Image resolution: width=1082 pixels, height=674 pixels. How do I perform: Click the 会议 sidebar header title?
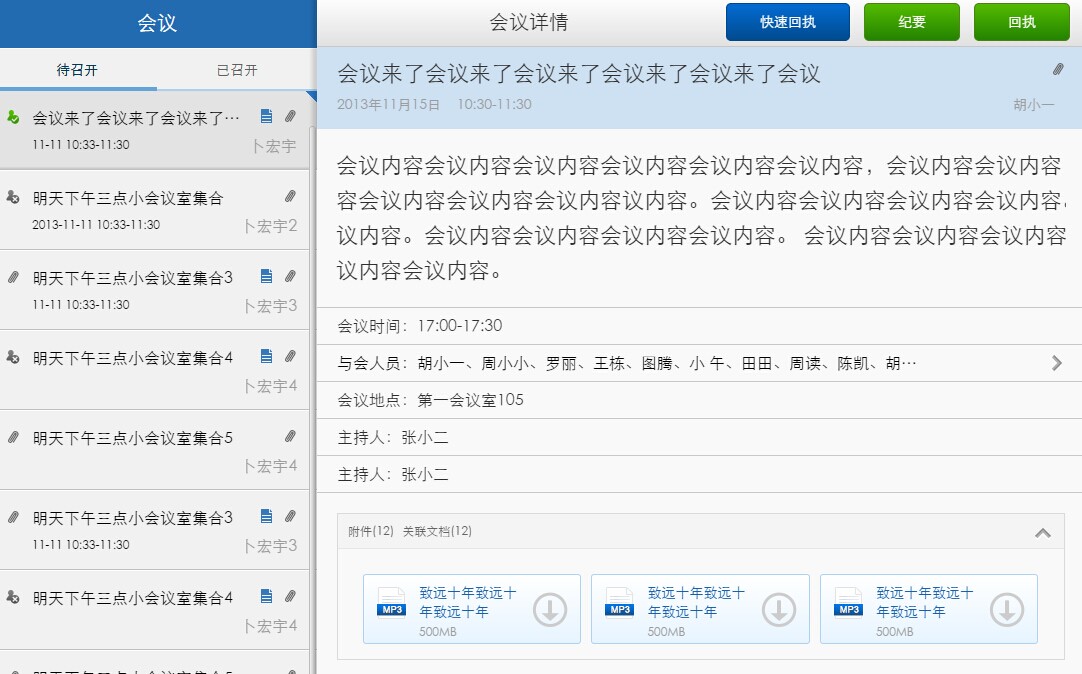(x=157, y=23)
